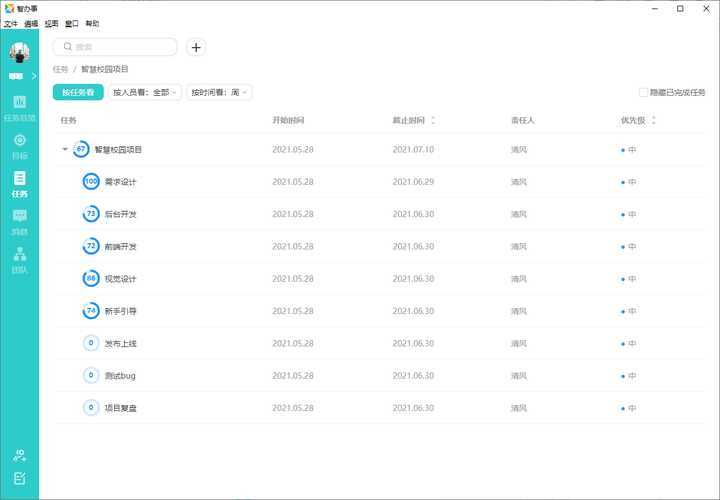Screen dimensions: 720x500
Task: Click the plus button beside search box
Action: click(x=196, y=47)
